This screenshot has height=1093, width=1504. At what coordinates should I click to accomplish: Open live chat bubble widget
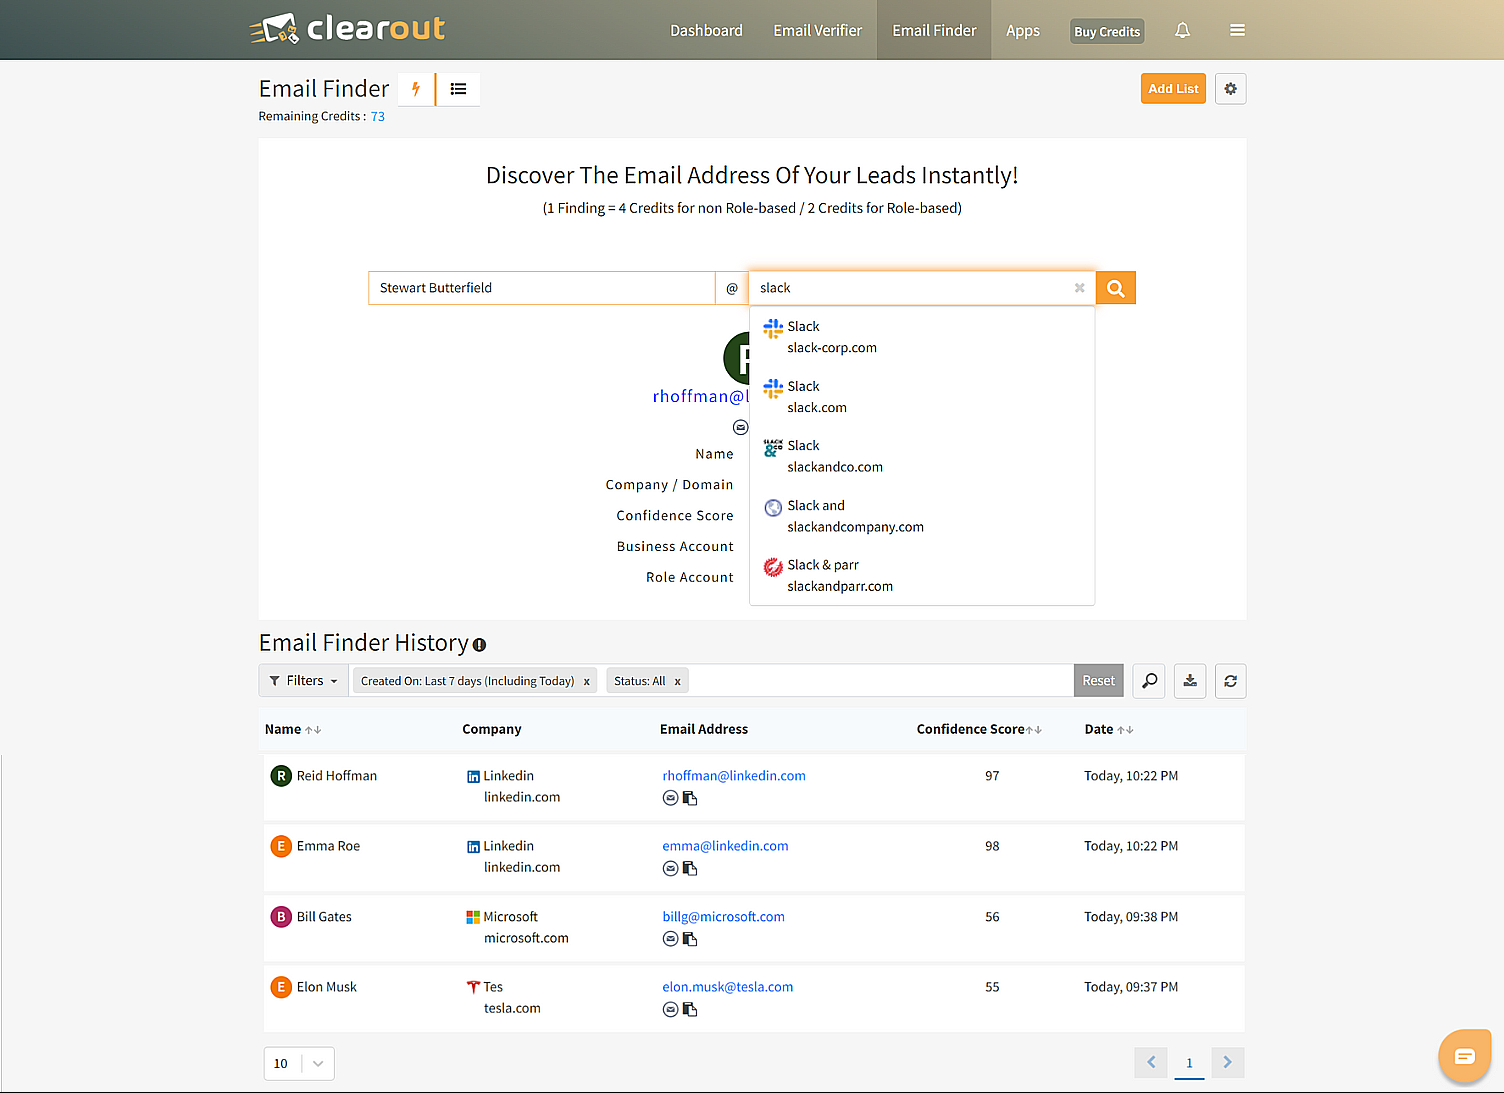point(1464,1056)
